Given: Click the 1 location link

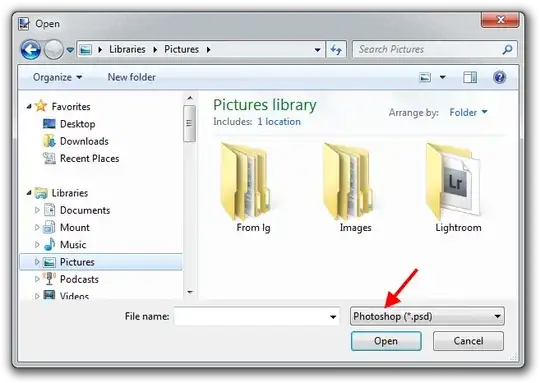Looking at the screenshot, I should pyautogui.click(x=279, y=122).
